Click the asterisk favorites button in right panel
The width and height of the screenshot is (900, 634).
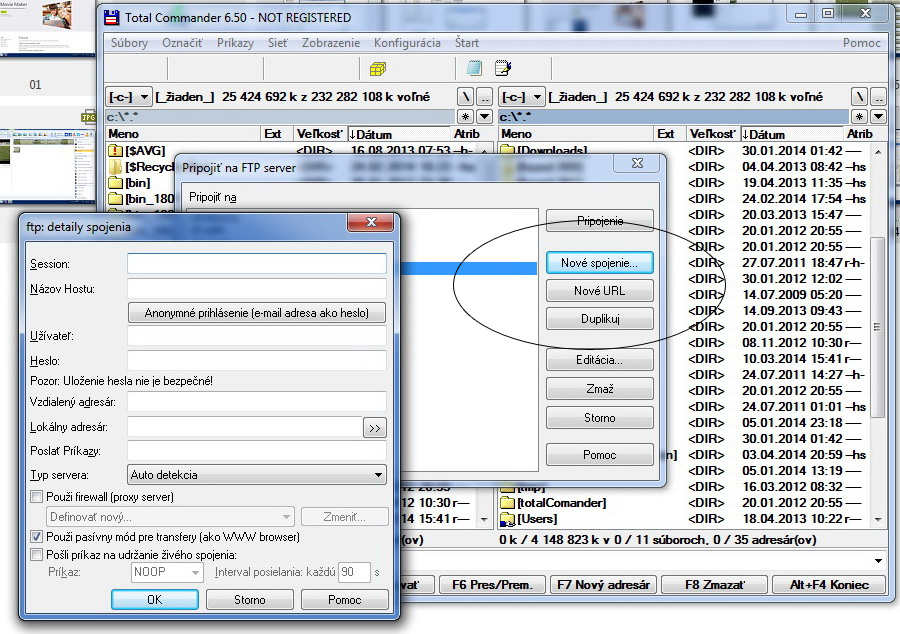(859, 117)
